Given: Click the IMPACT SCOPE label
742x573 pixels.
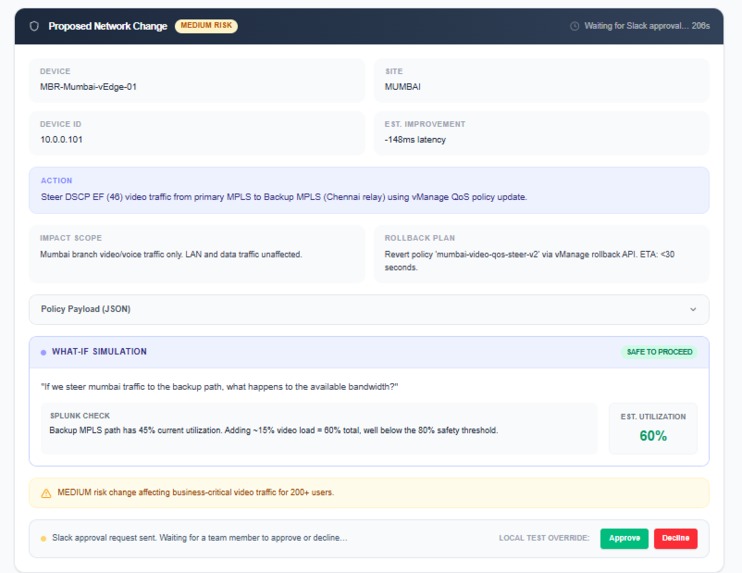Looking at the screenshot, I should coord(71,238).
